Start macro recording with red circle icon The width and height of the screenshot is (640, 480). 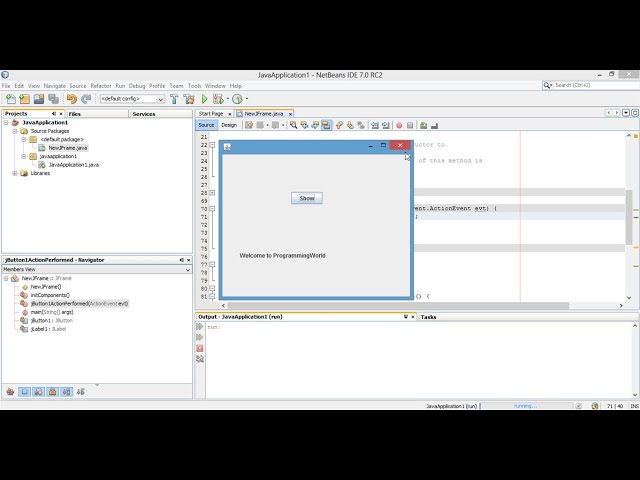tap(399, 125)
